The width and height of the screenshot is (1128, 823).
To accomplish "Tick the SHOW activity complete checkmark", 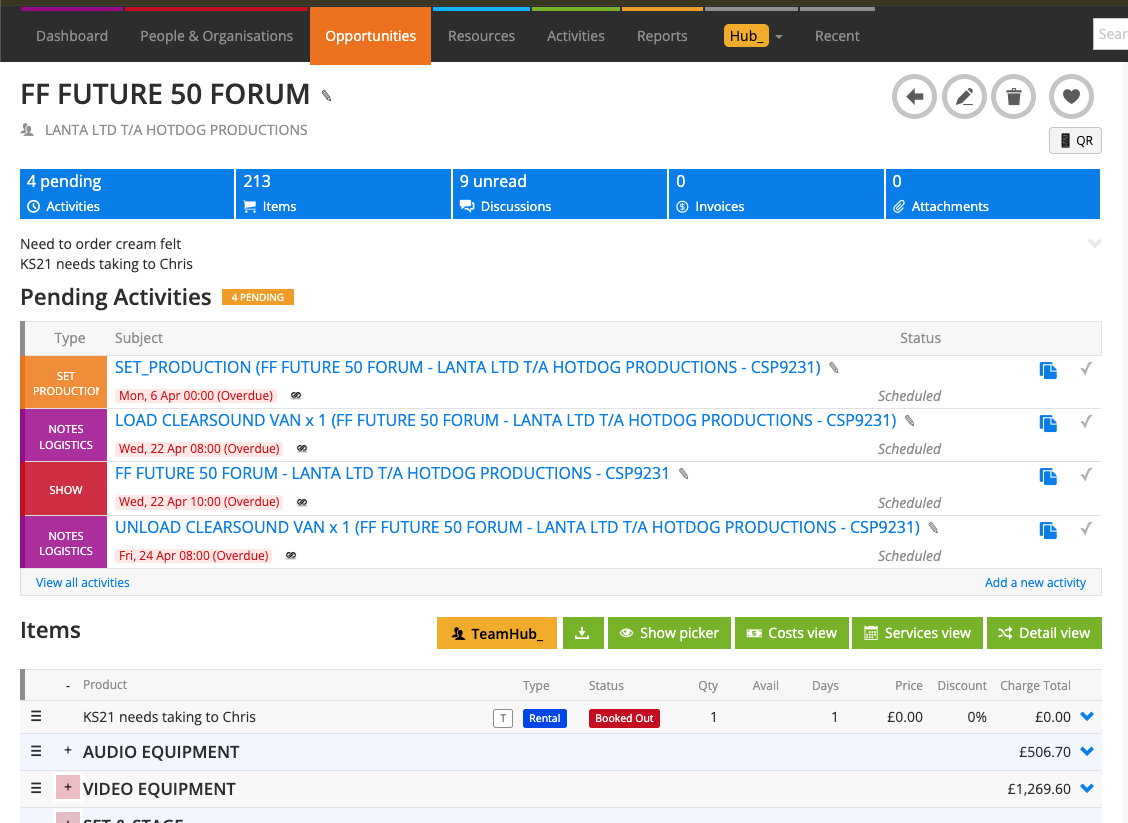I will [1087, 475].
